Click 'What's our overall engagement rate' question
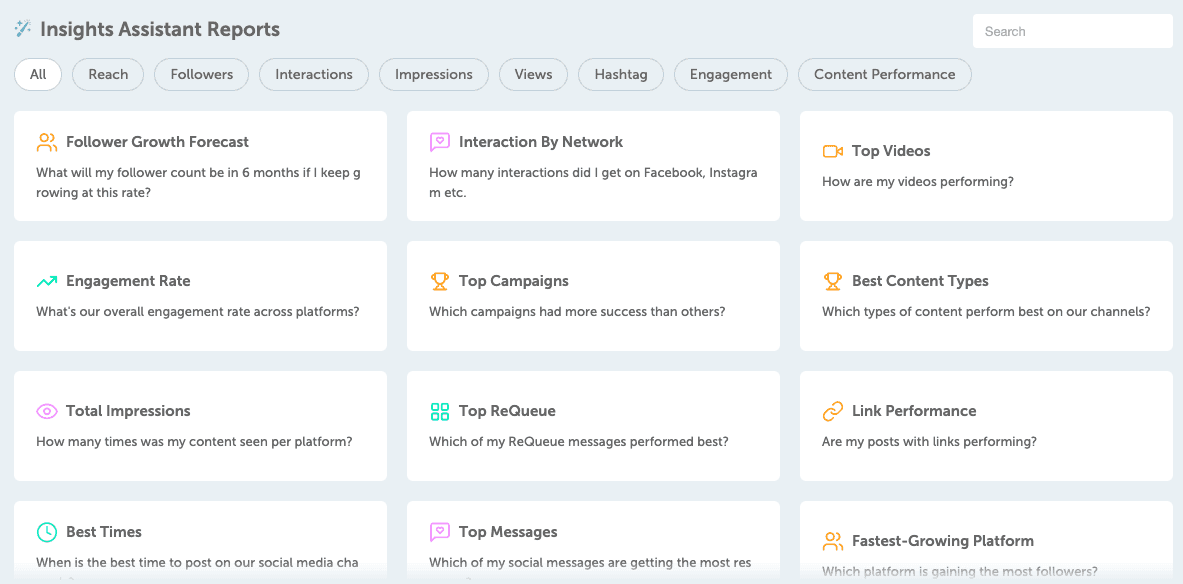This screenshot has height=584, width=1183. (x=198, y=312)
